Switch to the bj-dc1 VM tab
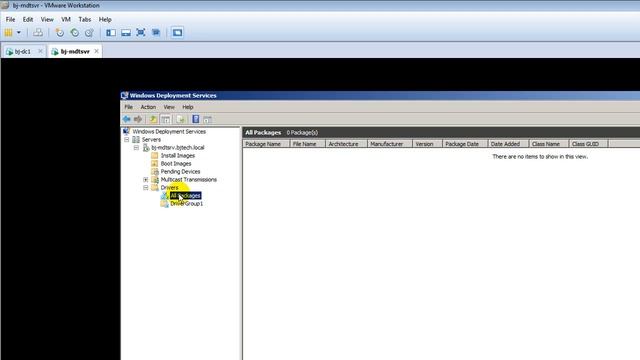Image resolution: width=640 pixels, height=360 pixels. click(x=23, y=51)
